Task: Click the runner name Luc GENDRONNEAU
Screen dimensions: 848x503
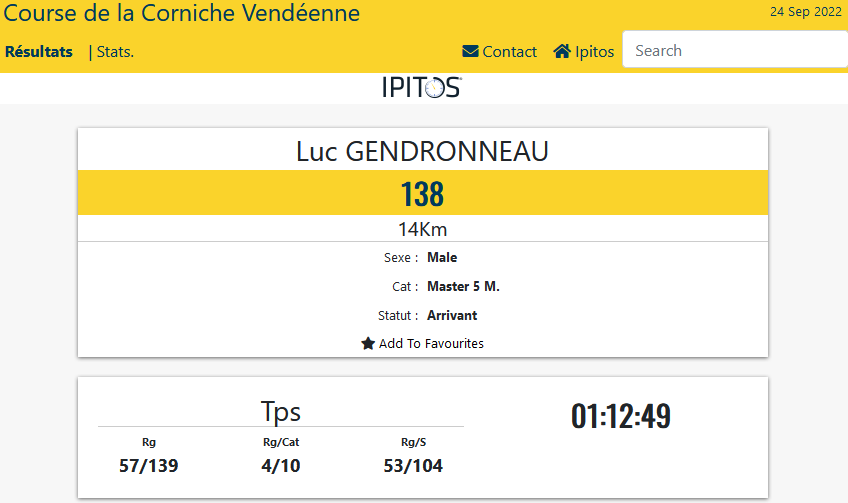Action: (x=422, y=151)
